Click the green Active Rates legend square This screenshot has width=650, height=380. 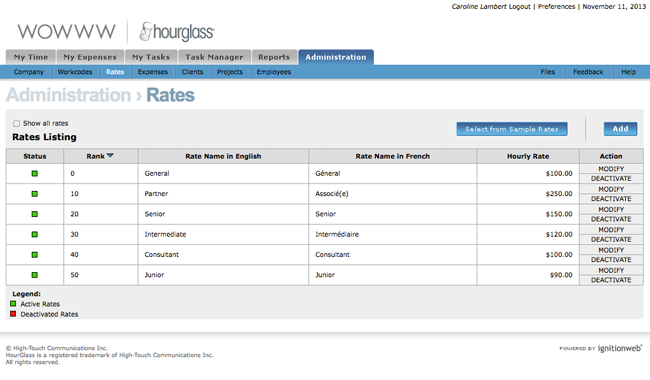click(x=13, y=304)
